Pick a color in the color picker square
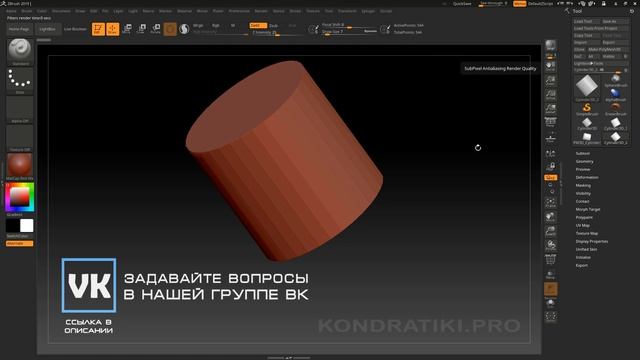This screenshot has width=640, height=360. tap(20, 197)
